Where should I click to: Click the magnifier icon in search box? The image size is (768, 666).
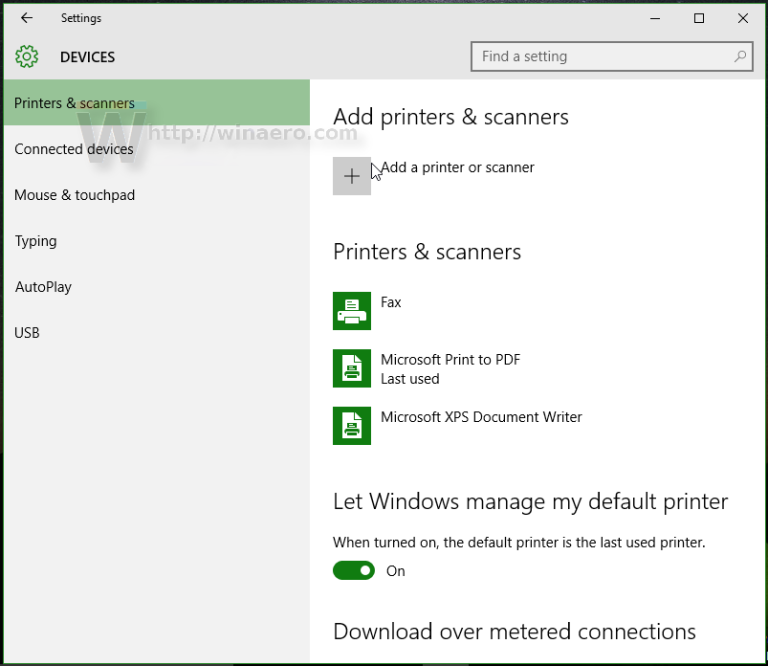pos(740,57)
